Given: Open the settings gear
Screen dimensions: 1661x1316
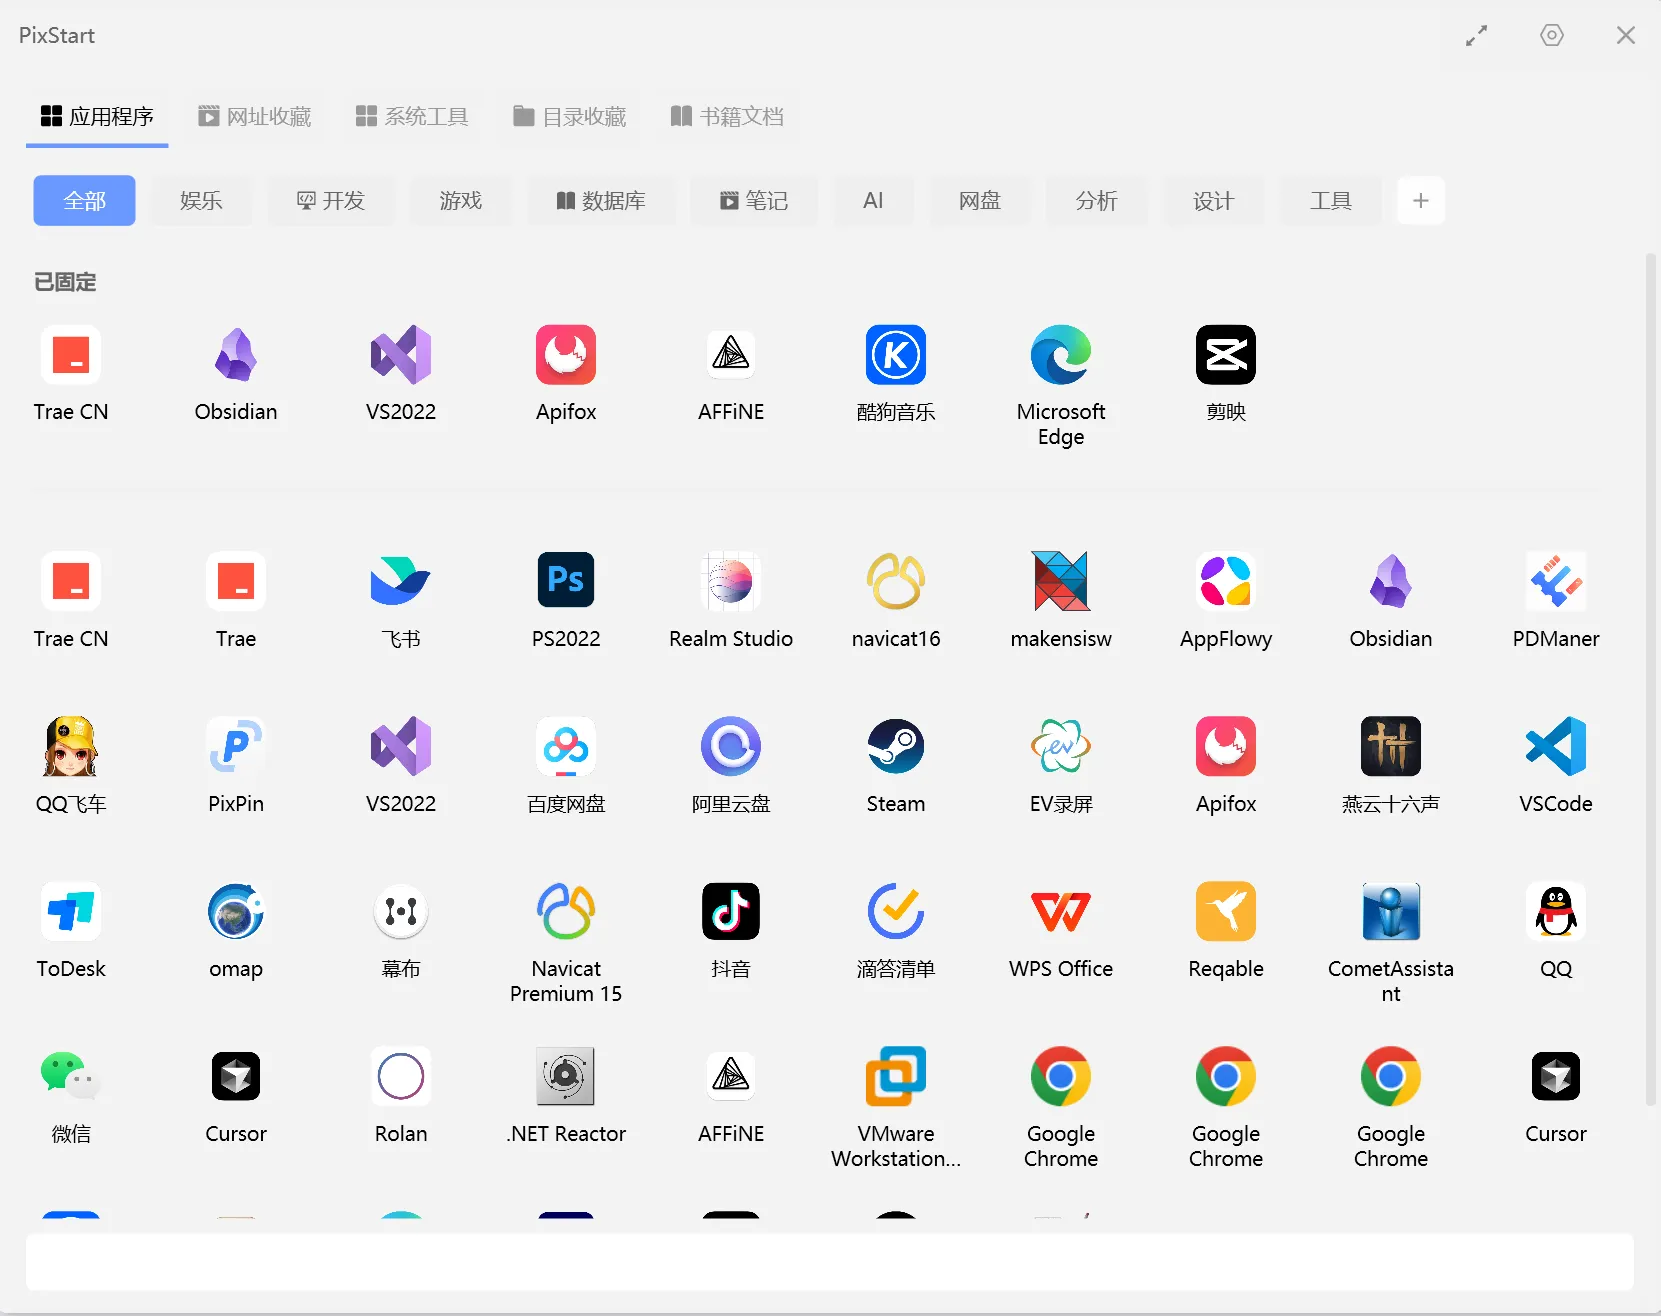Looking at the screenshot, I should click(1552, 35).
